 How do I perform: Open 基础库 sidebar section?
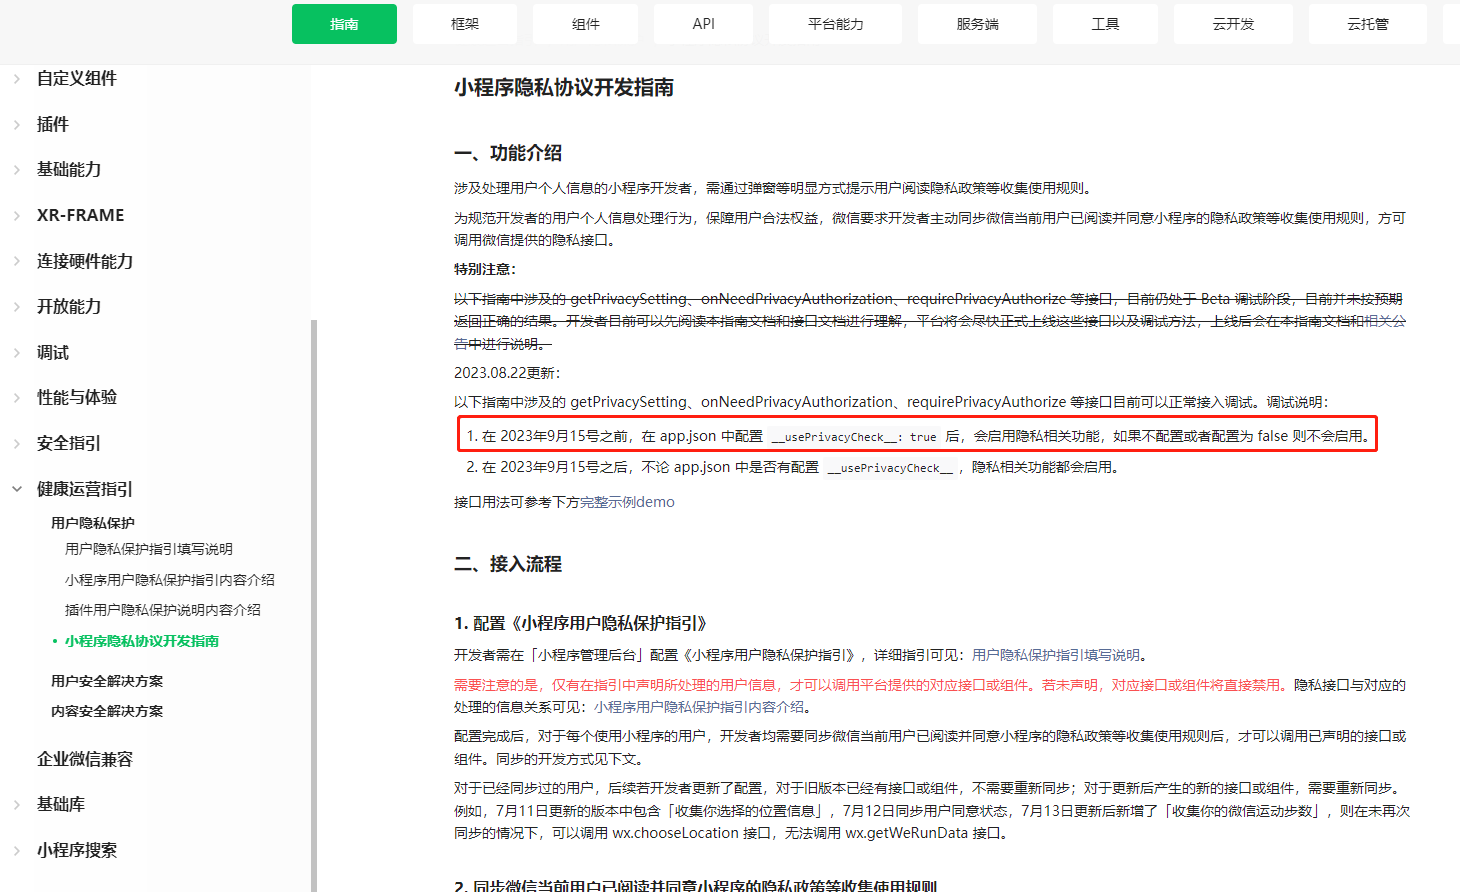[61, 804]
